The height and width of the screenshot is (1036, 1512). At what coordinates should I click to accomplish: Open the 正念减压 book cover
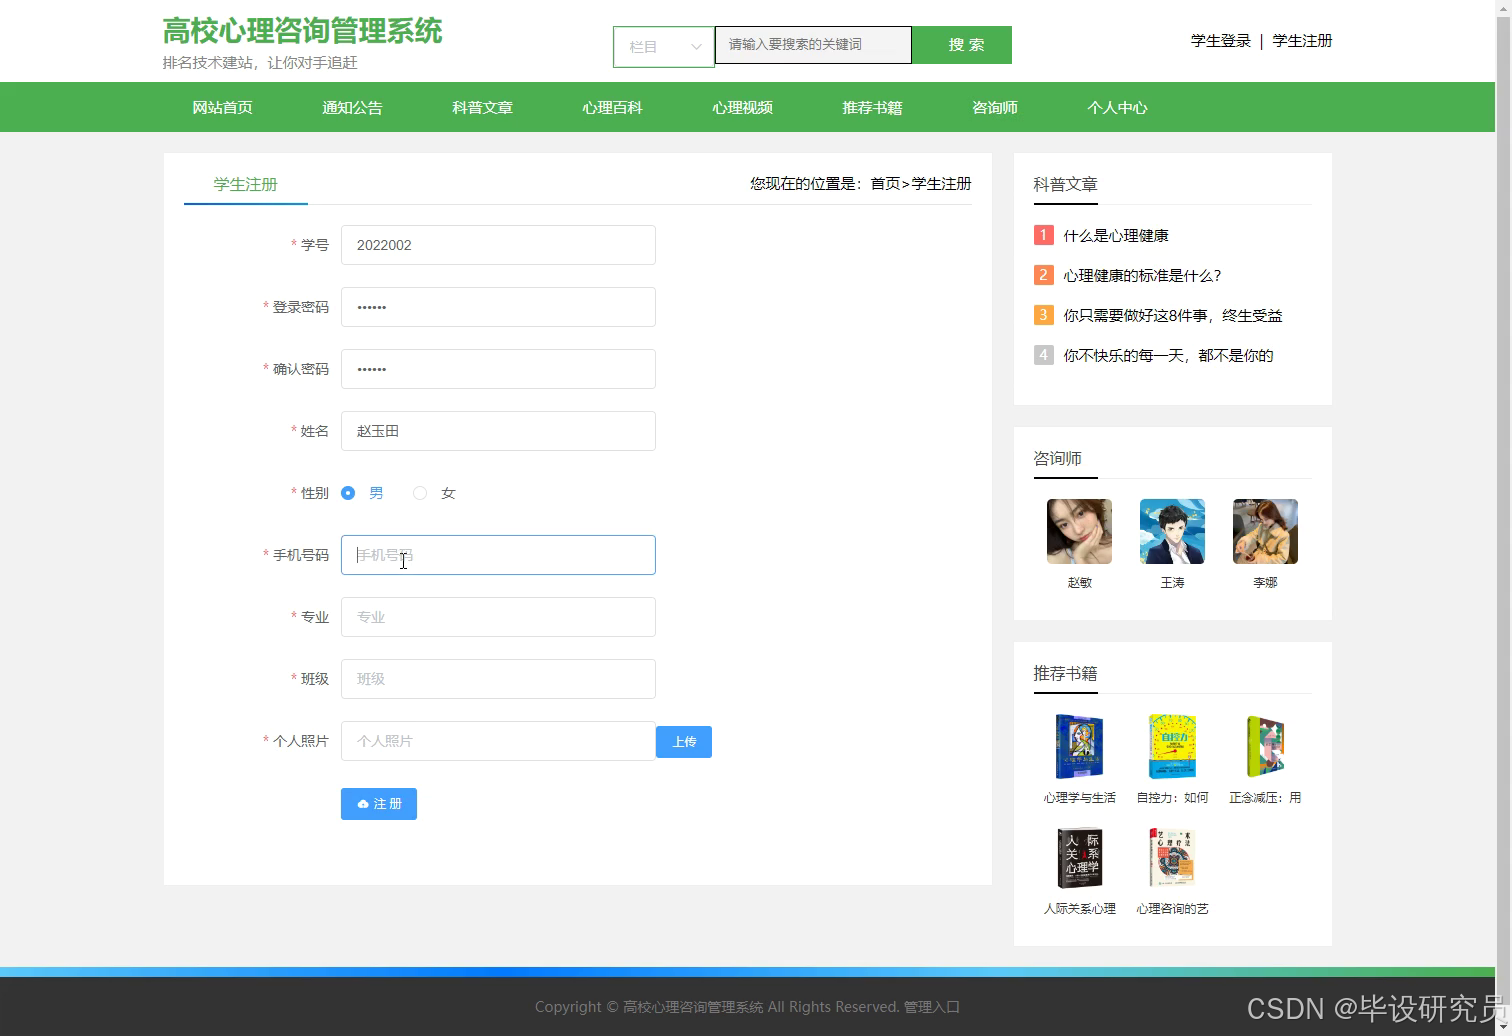click(1265, 747)
